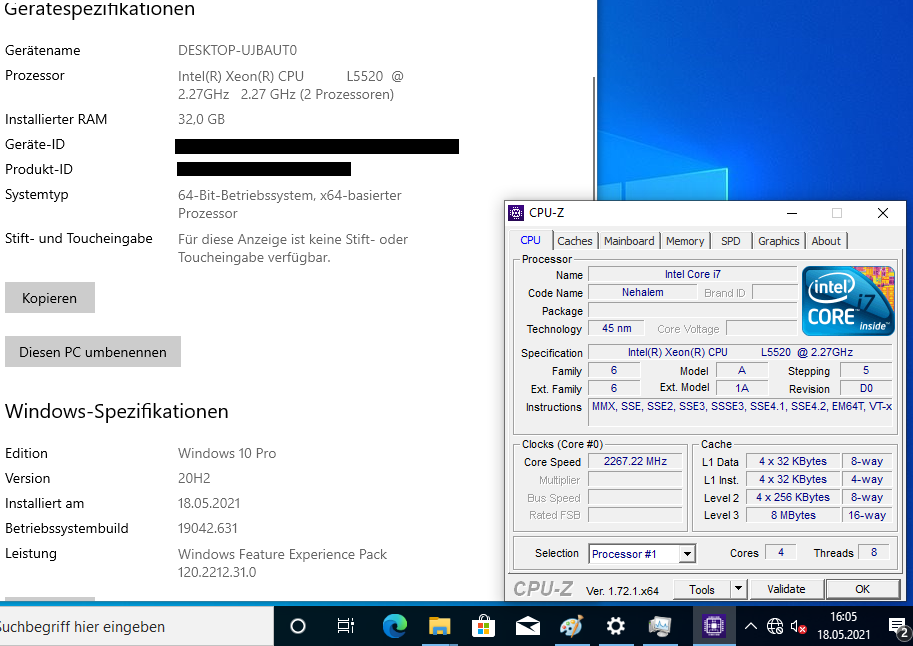The image size is (913, 646).
Task: Select the installed RAM value '32,0 GB'
Action: [x=201, y=119]
